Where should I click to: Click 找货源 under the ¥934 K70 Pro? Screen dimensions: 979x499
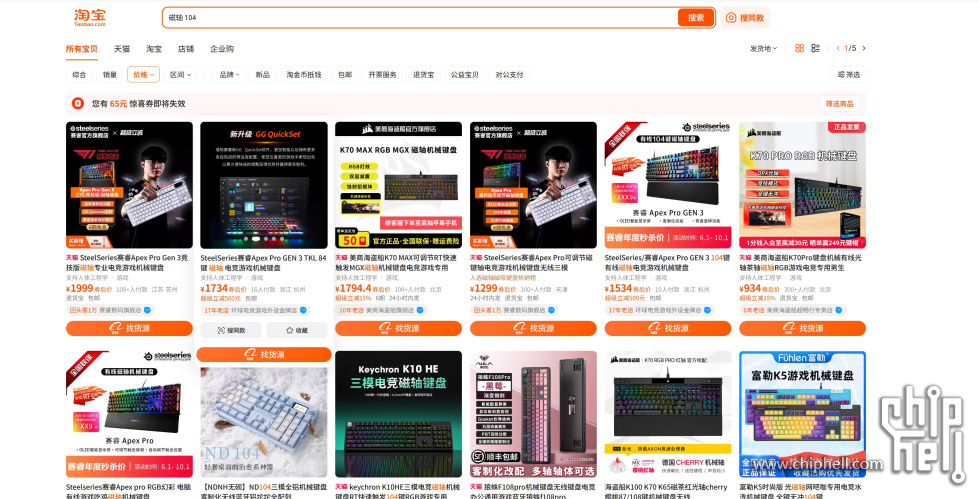[x=802, y=328]
